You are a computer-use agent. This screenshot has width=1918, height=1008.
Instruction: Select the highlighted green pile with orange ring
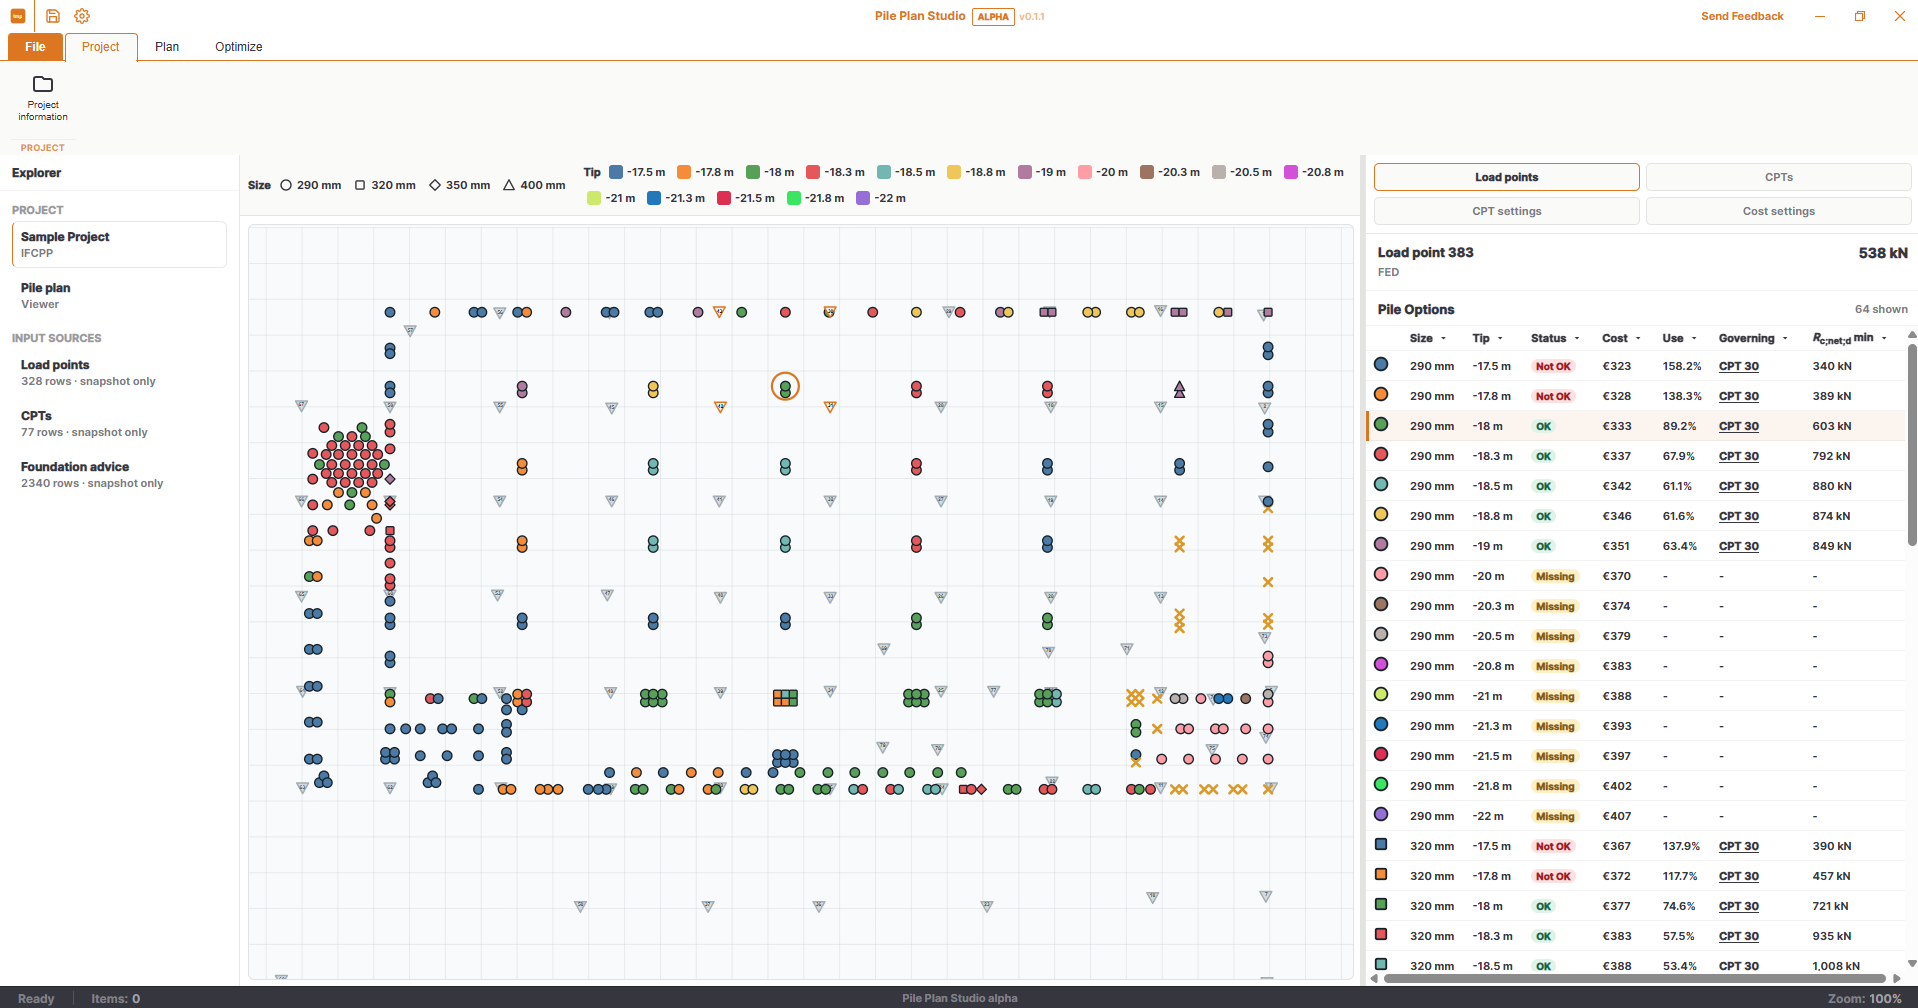pyautogui.click(x=785, y=386)
